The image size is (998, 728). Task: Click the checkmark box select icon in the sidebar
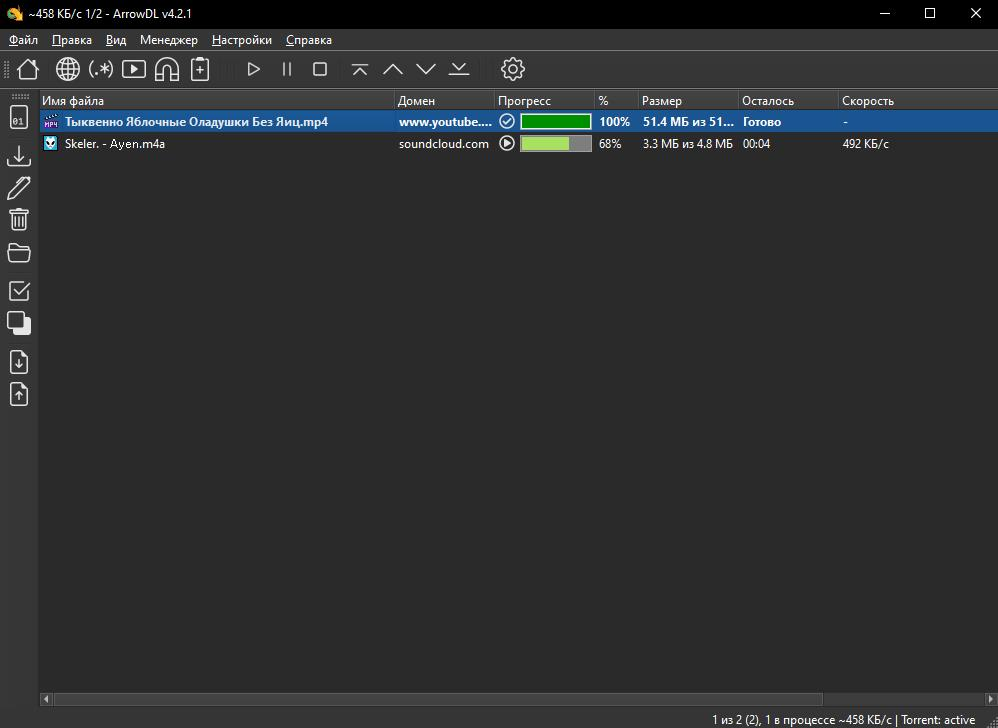[19, 291]
